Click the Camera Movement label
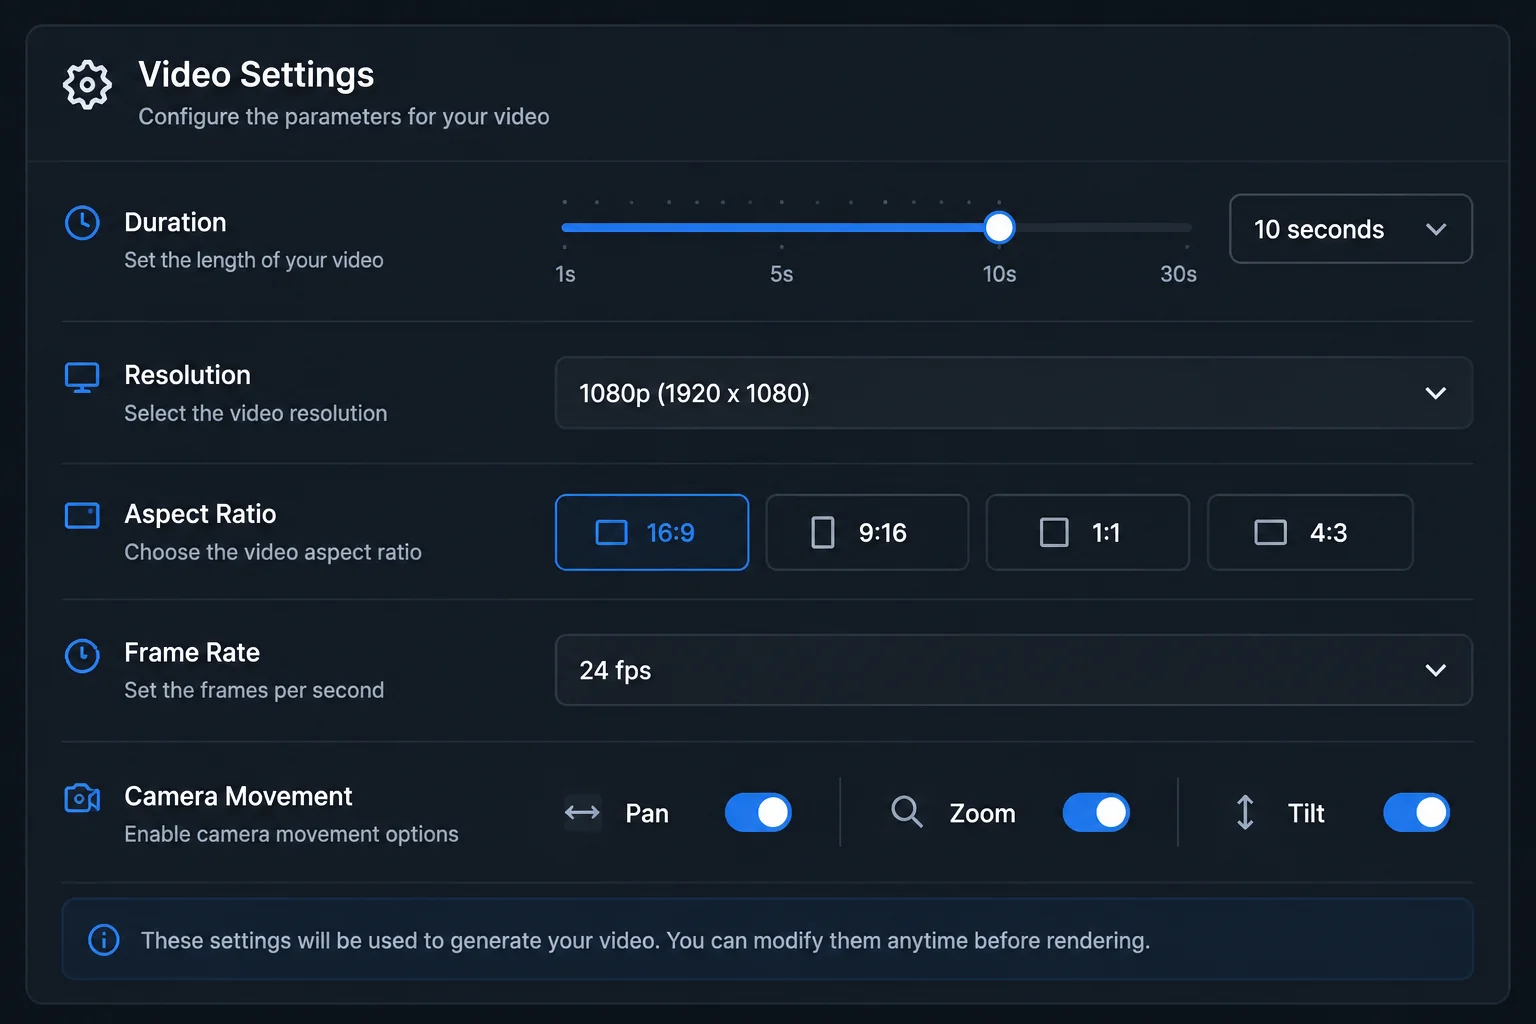The height and width of the screenshot is (1024, 1536). (x=238, y=796)
